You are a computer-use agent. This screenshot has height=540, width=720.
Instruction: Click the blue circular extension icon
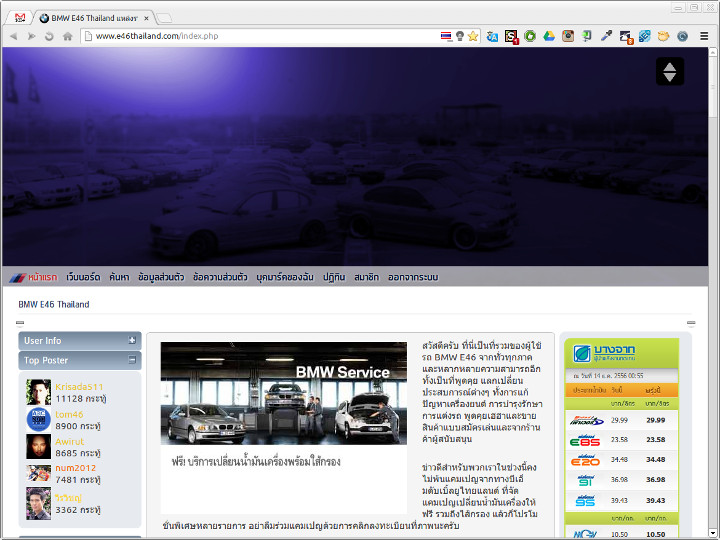click(682, 36)
